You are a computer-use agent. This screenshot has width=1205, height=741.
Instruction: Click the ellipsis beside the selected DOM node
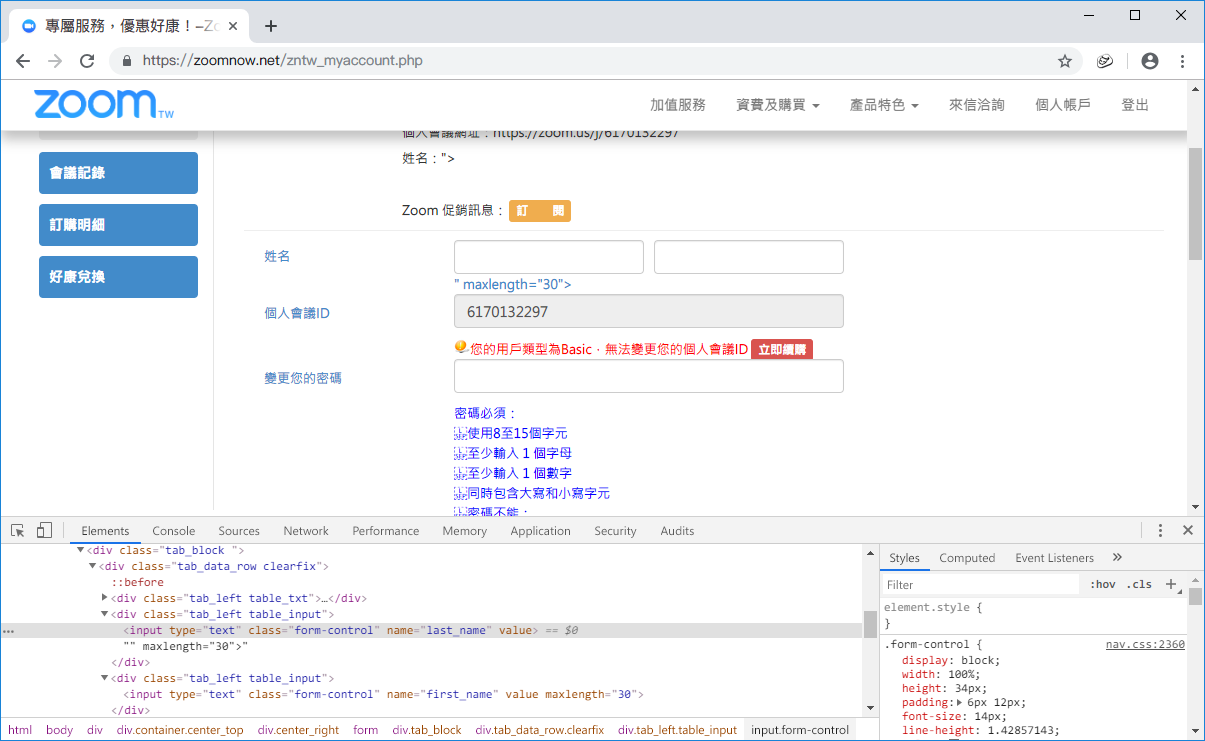9,631
